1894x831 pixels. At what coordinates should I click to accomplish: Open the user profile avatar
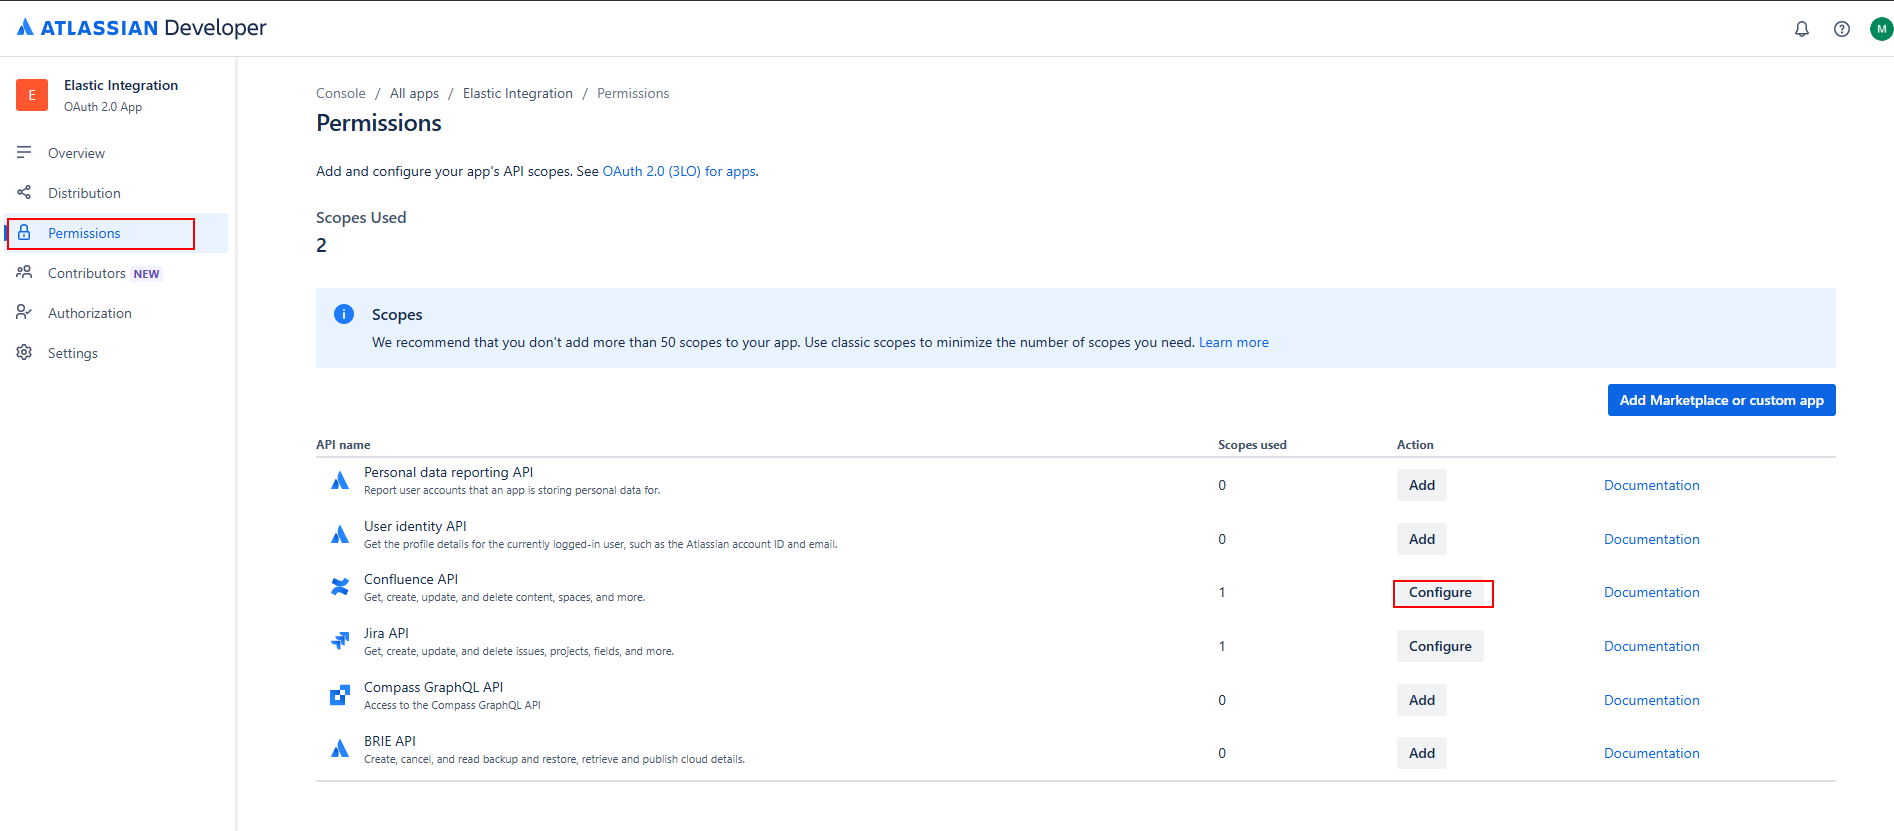(1881, 29)
